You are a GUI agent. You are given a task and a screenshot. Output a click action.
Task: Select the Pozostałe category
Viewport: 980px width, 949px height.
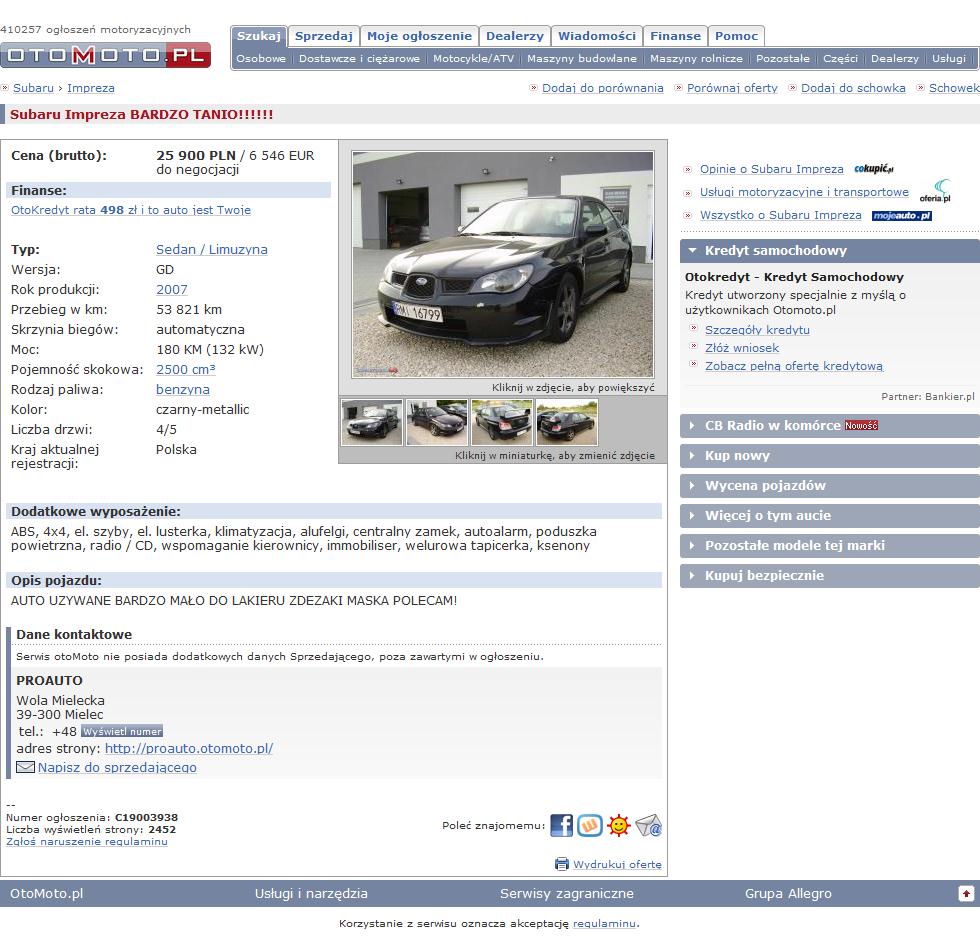(x=783, y=59)
